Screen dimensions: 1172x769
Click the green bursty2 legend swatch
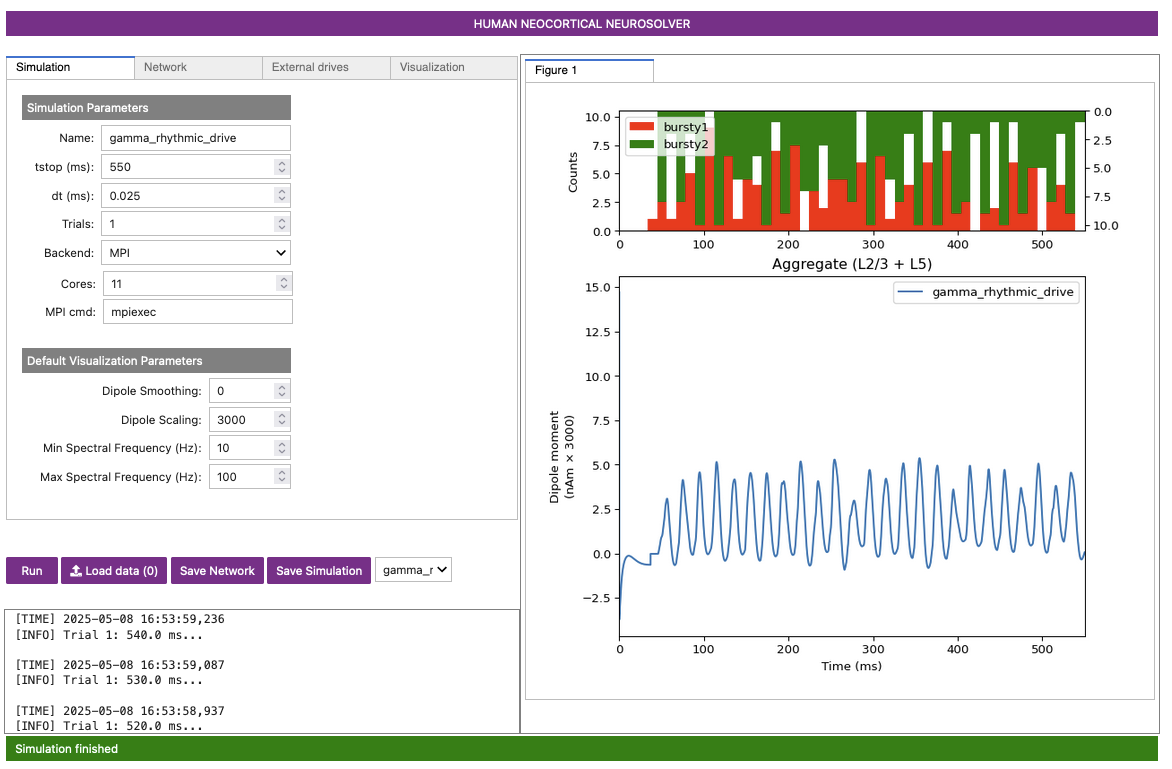642,144
